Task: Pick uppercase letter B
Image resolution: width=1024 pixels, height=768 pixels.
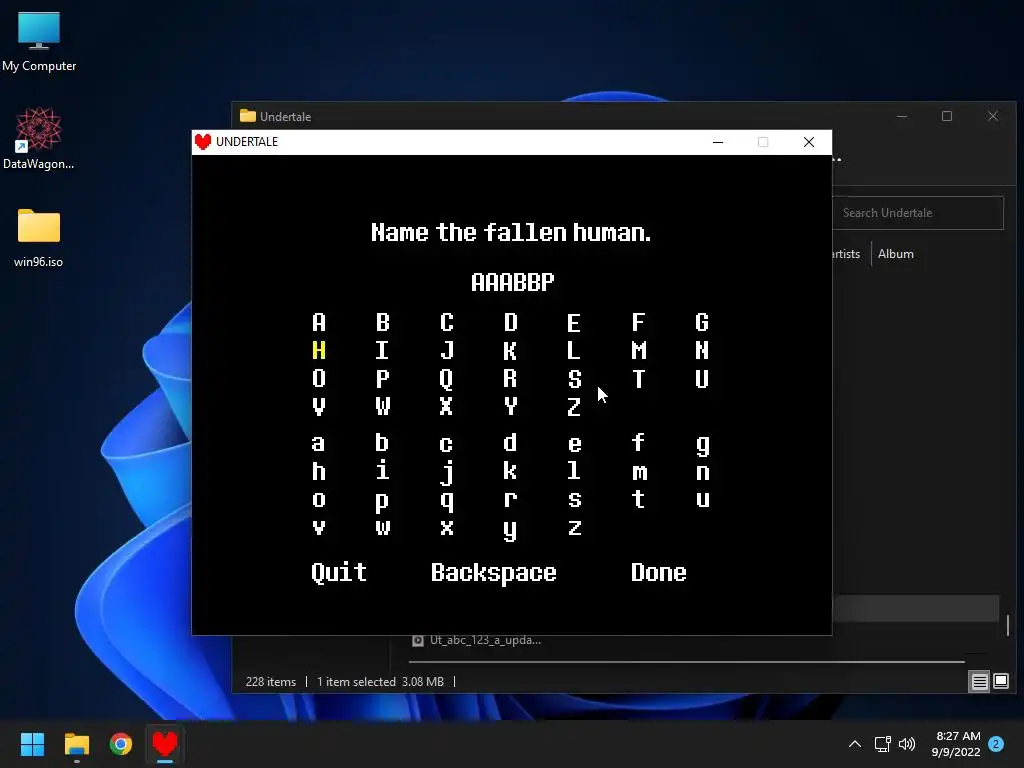Action: coord(383,323)
